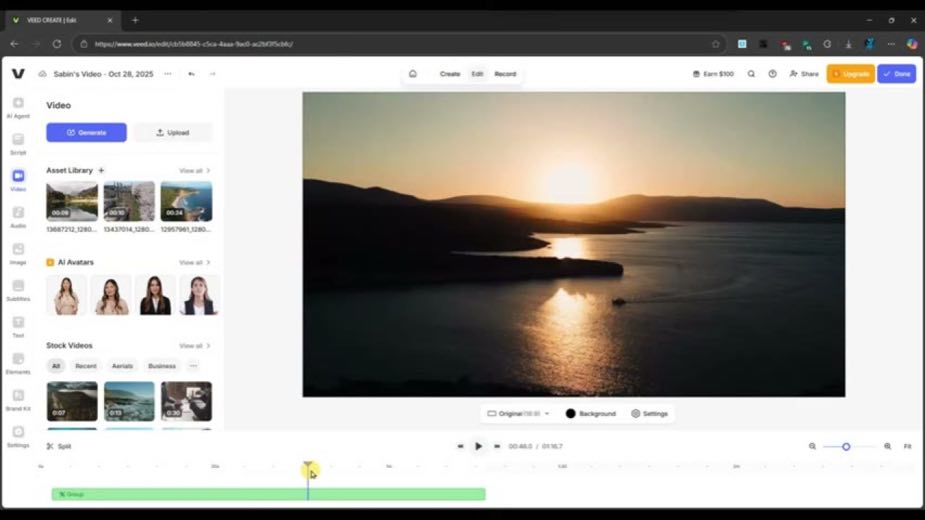Click the Generate button

pyautogui.click(x=86, y=132)
